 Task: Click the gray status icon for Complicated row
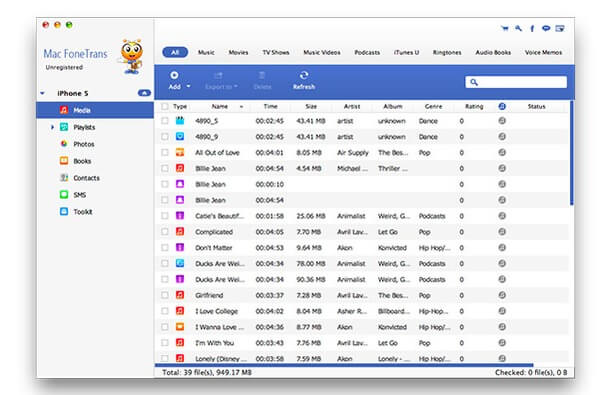point(502,232)
